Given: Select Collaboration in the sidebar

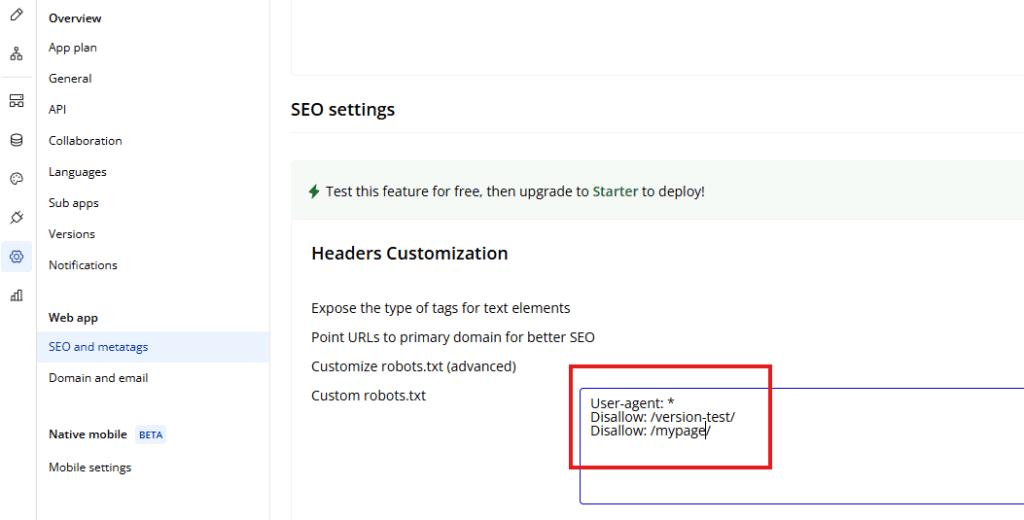Looking at the screenshot, I should pos(85,140).
